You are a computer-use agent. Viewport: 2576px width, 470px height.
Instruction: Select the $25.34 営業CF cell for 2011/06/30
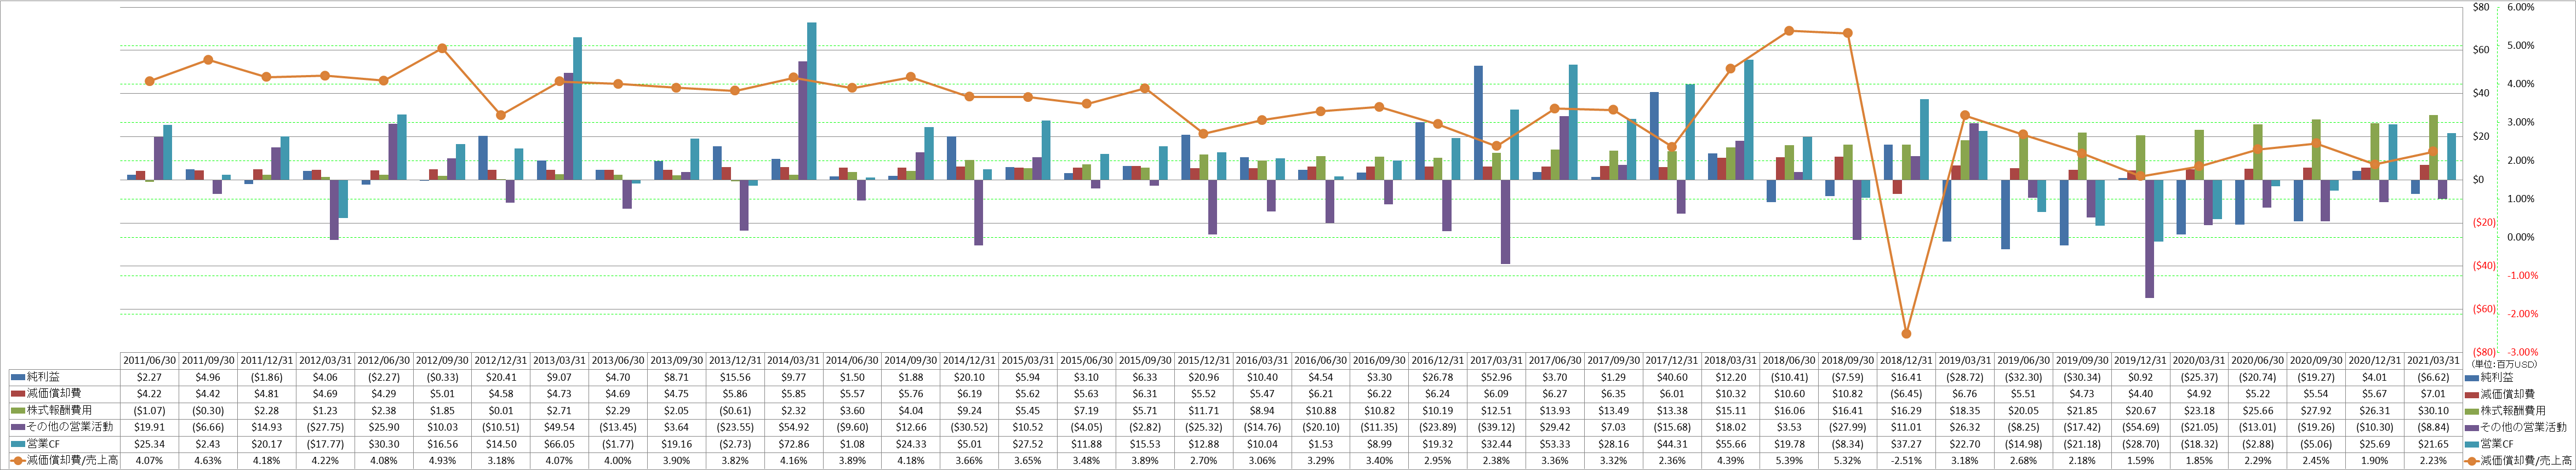pos(149,444)
